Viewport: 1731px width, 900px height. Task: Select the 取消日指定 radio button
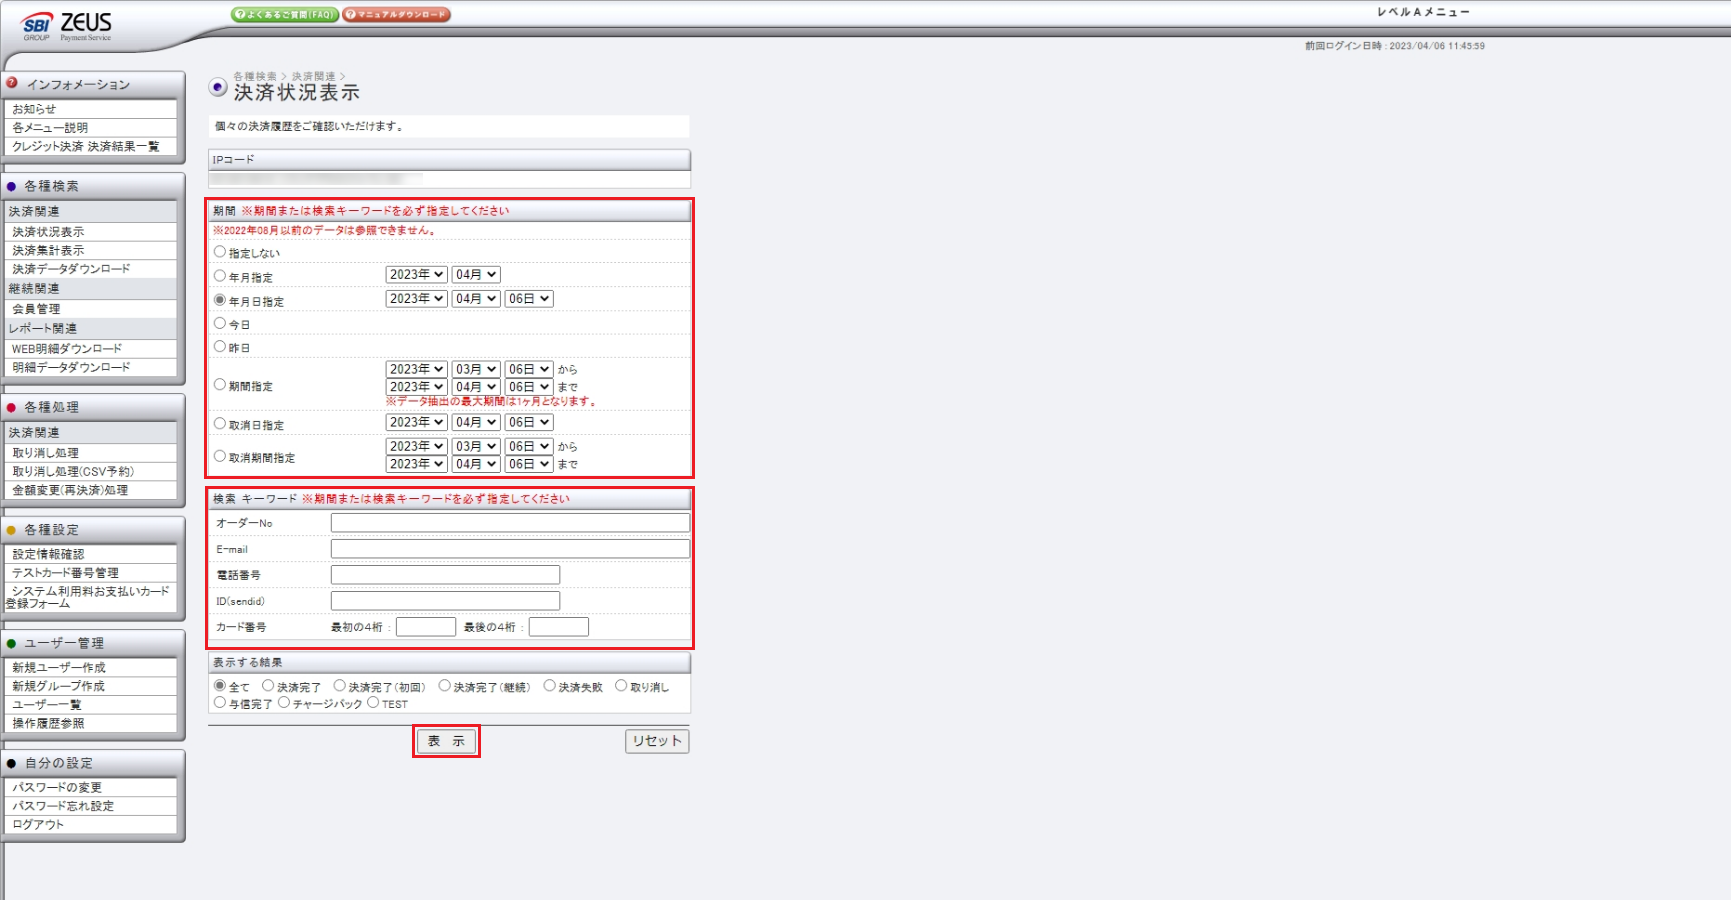tap(220, 424)
